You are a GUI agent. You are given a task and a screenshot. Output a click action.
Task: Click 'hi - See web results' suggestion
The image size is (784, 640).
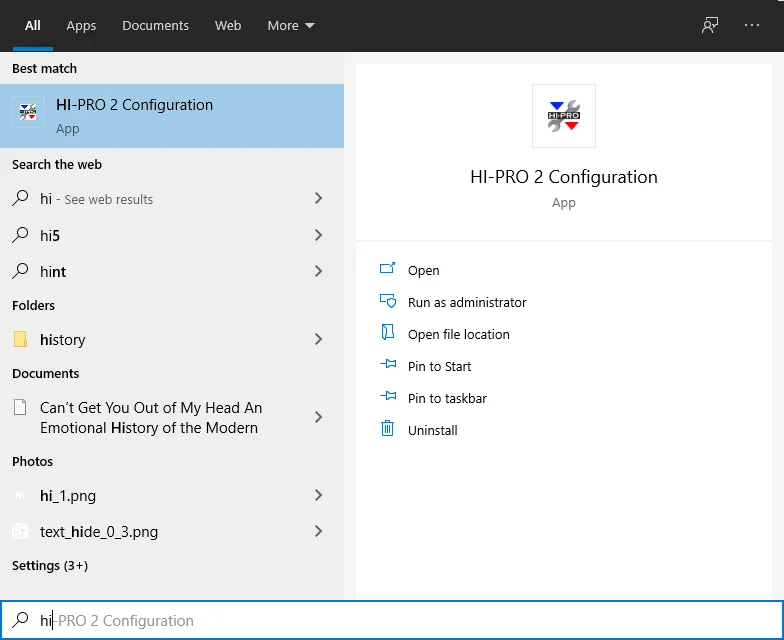pos(172,198)
